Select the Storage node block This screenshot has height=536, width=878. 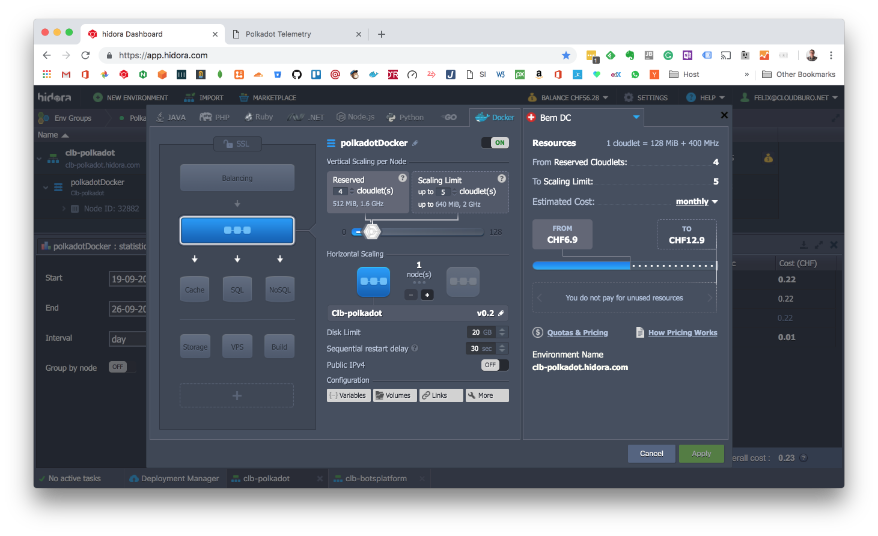[195, 347]
